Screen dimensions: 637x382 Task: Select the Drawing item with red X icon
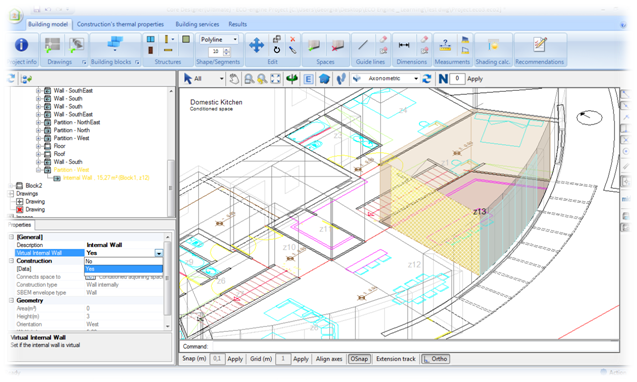point(35,210)
